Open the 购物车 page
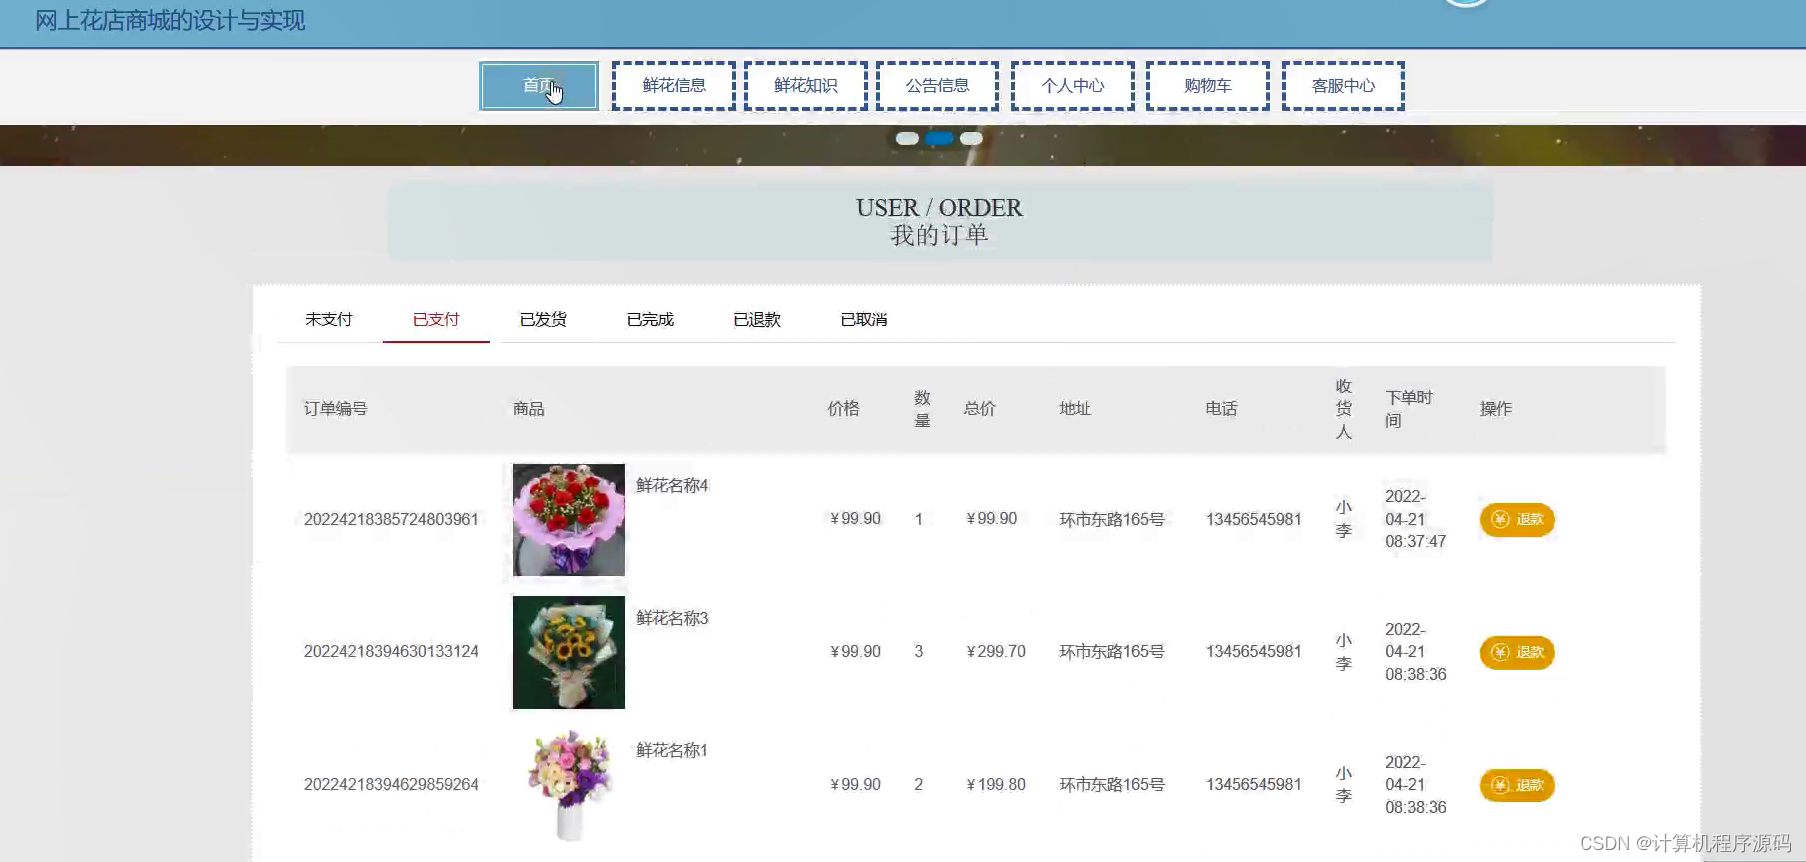 (1208, 86)
